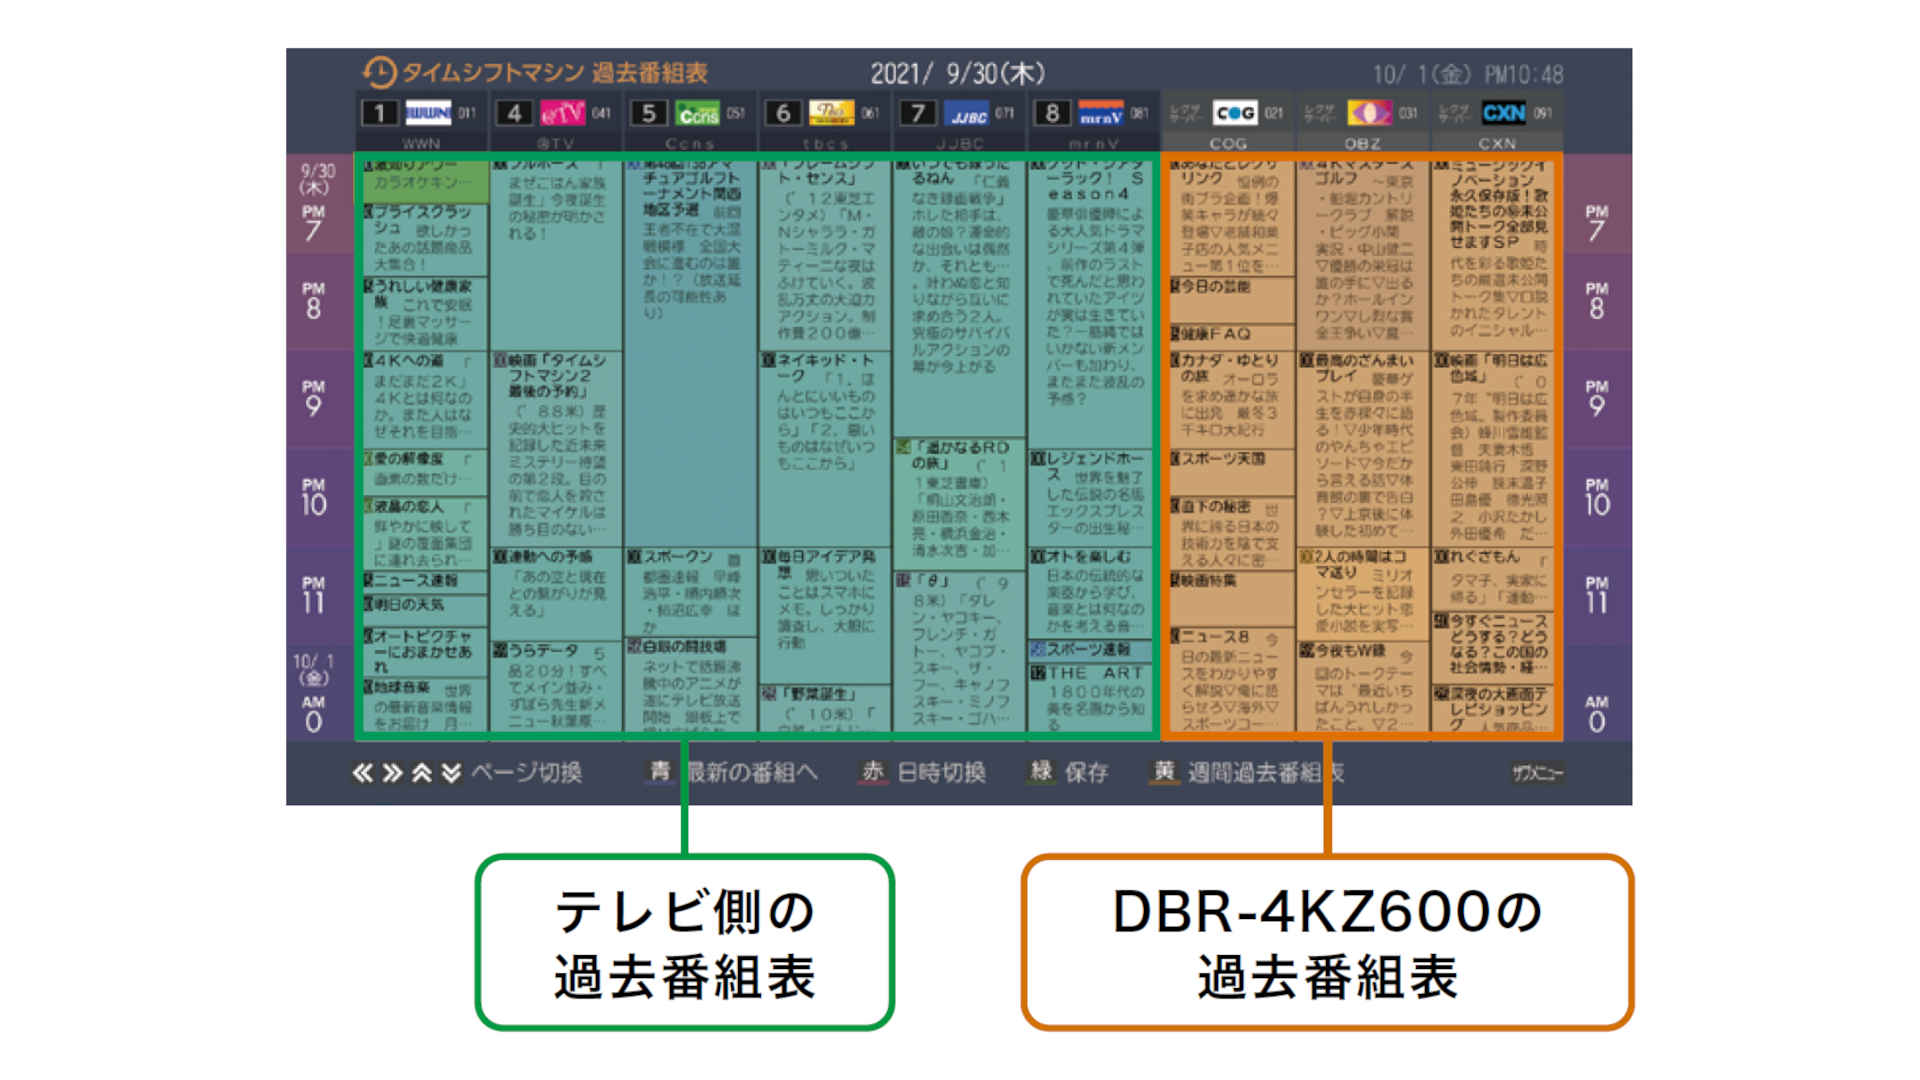Select the highlighted カラオケキン program cell
The height and width of the screenshot is (1080, 1920).
pyautogui.click(x=425, y=182)
